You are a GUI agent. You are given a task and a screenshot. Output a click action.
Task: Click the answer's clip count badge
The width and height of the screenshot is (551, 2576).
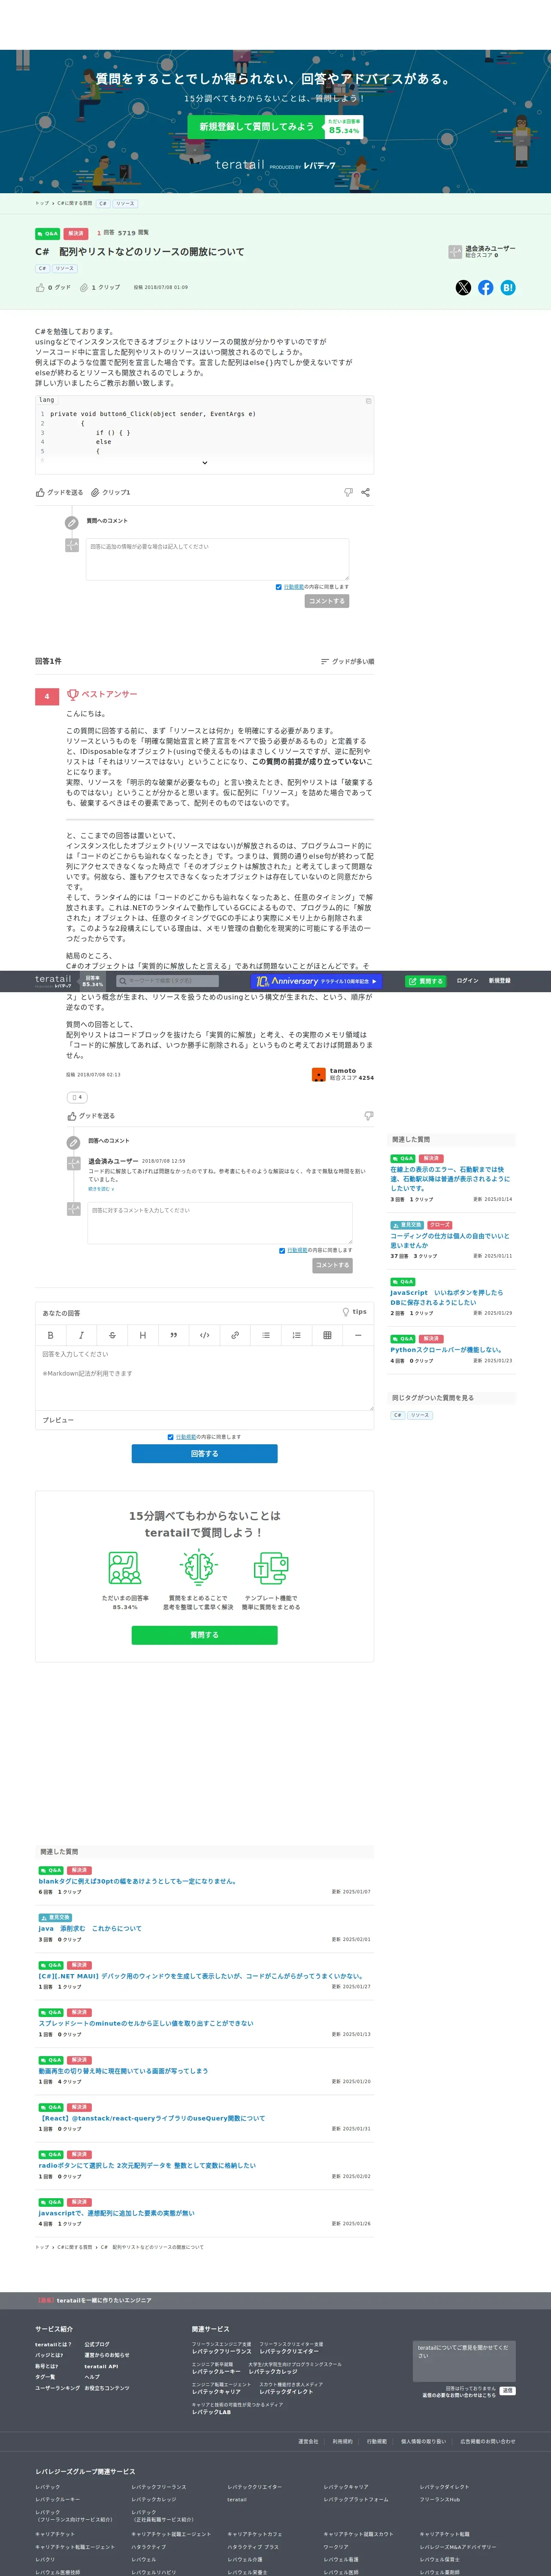point(77,1097)
